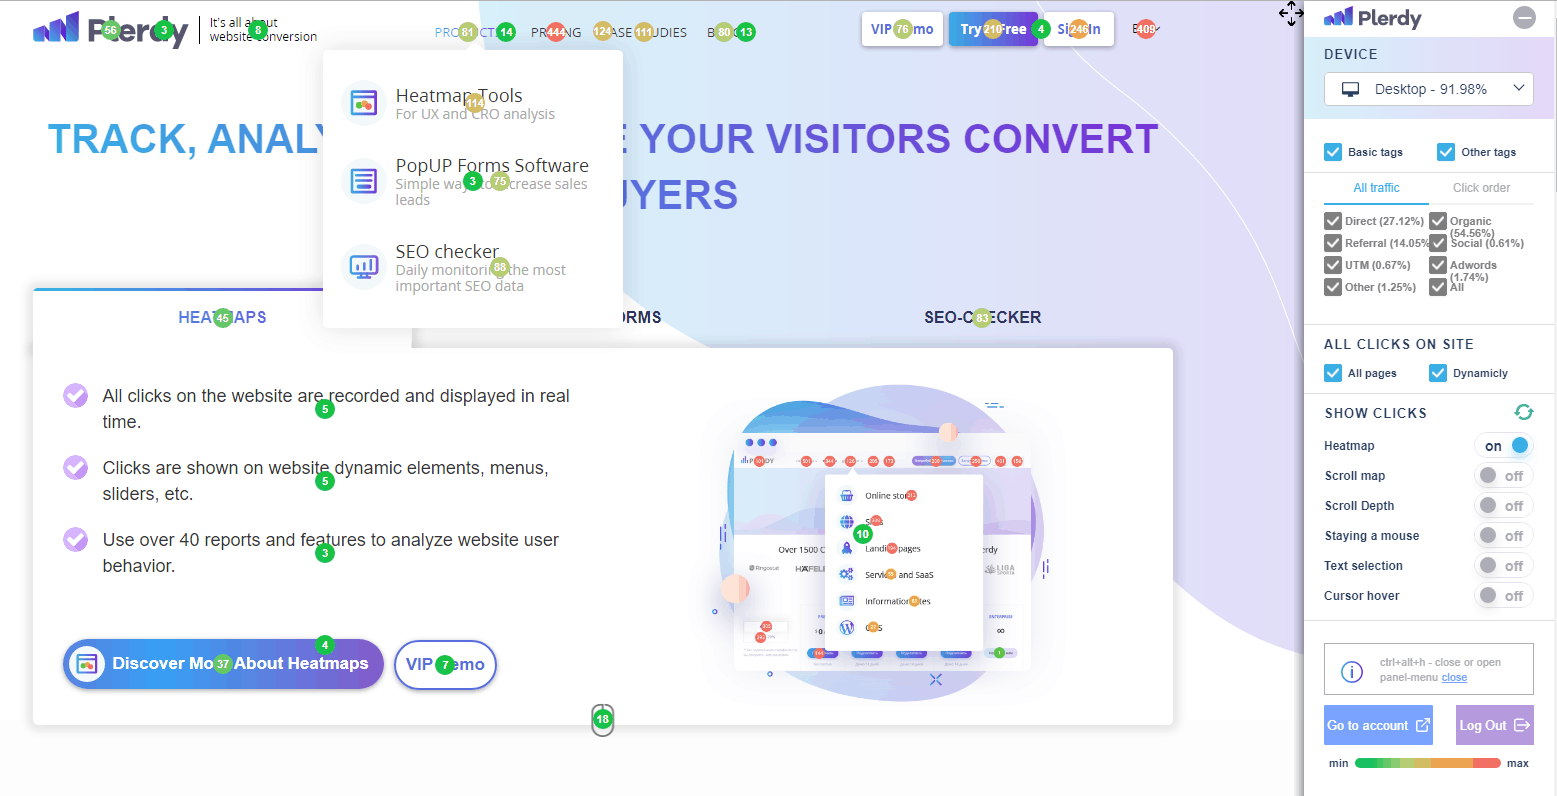Click the min-max heat color scale bar
1557x796 pixels.
coord(1427,763)
